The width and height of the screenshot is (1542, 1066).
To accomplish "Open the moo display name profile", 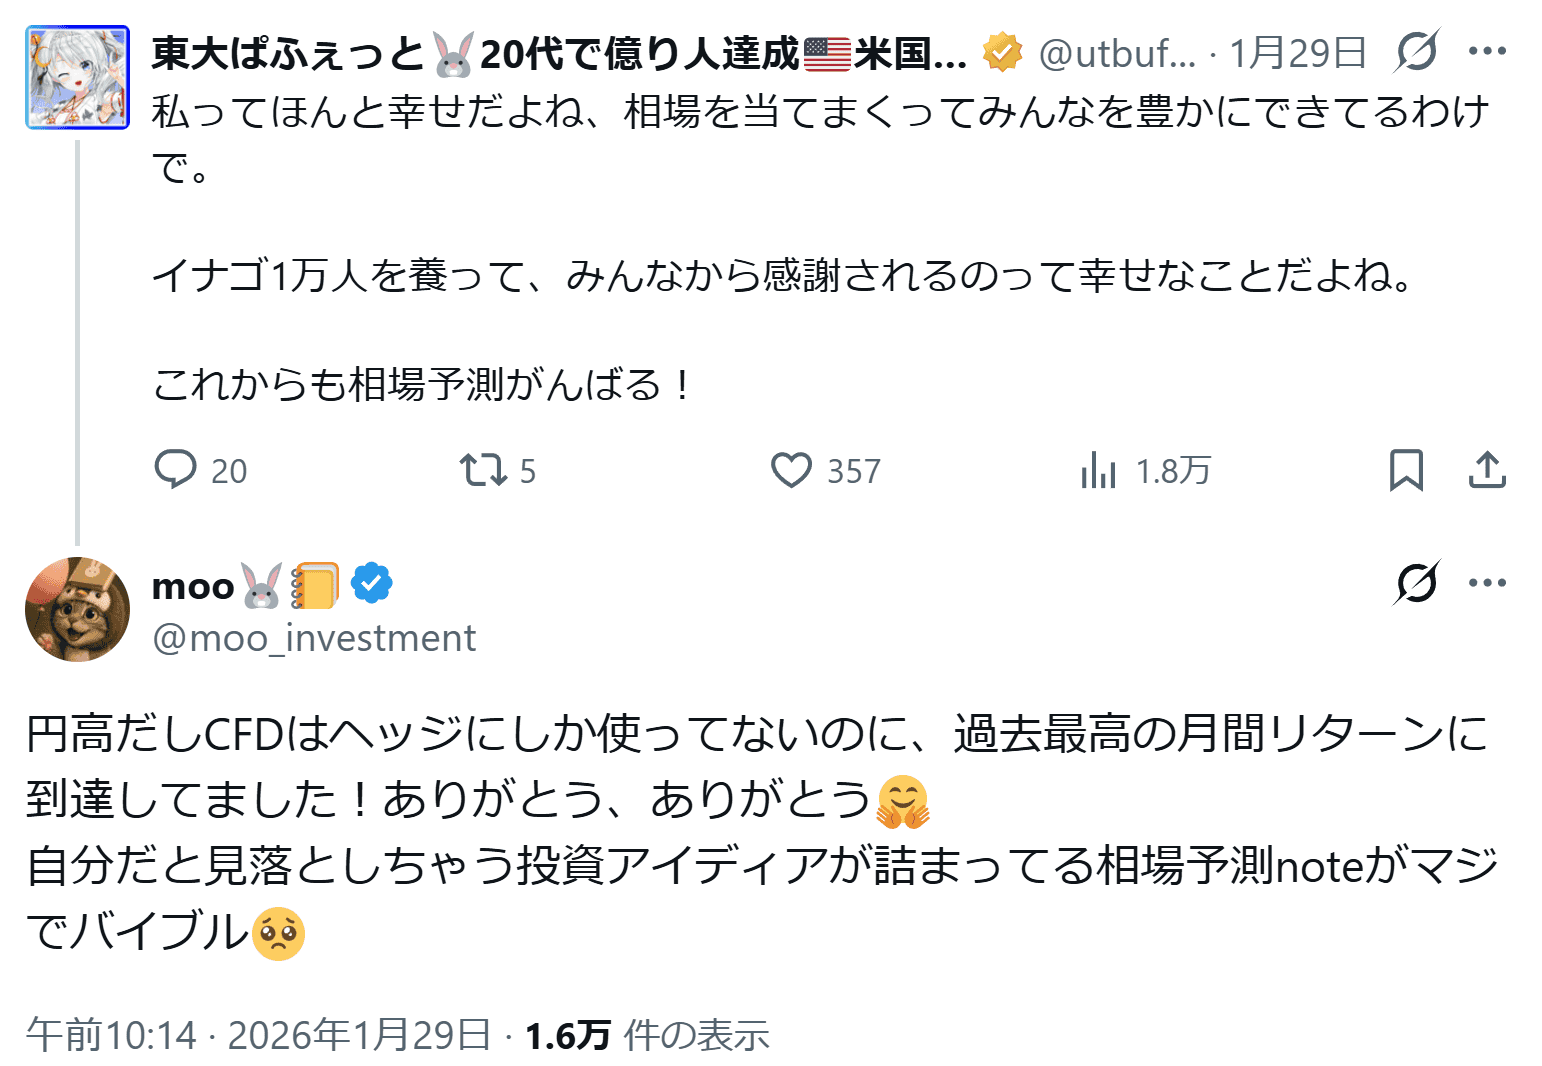I will [x=193, y=586].
